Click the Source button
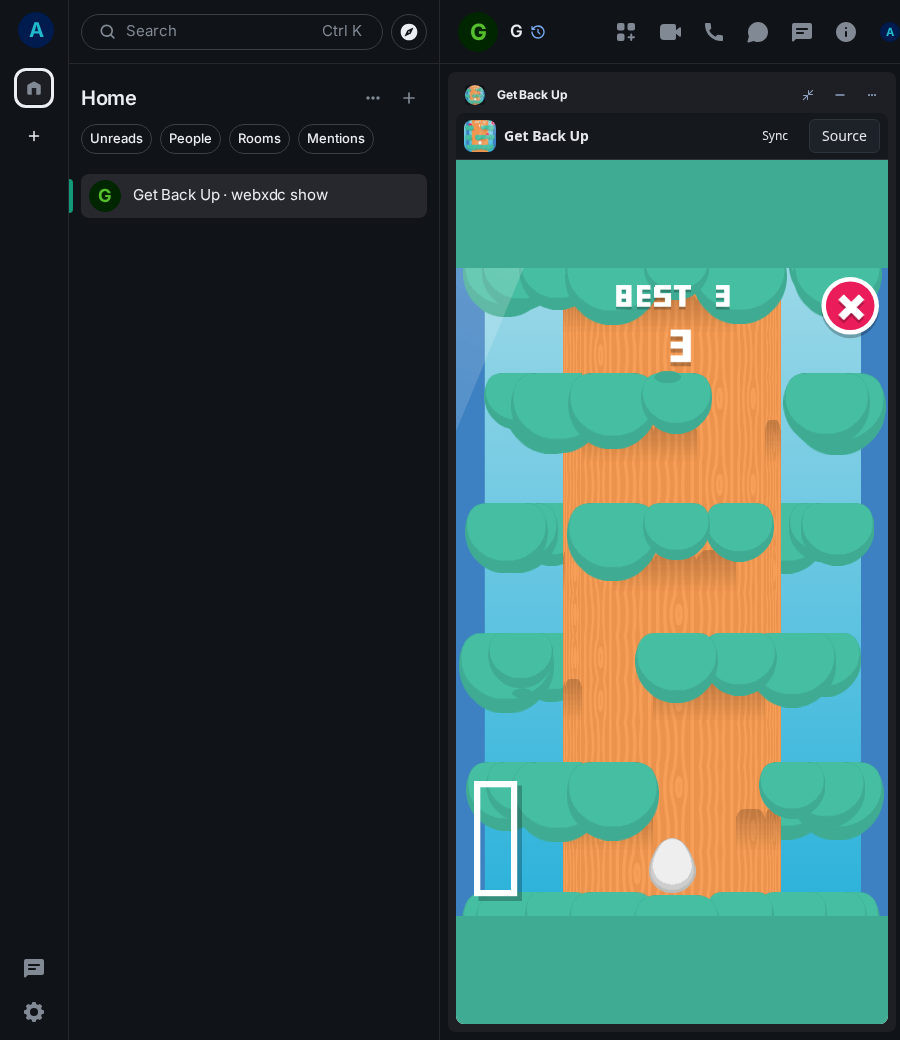 tap(844, 136)
